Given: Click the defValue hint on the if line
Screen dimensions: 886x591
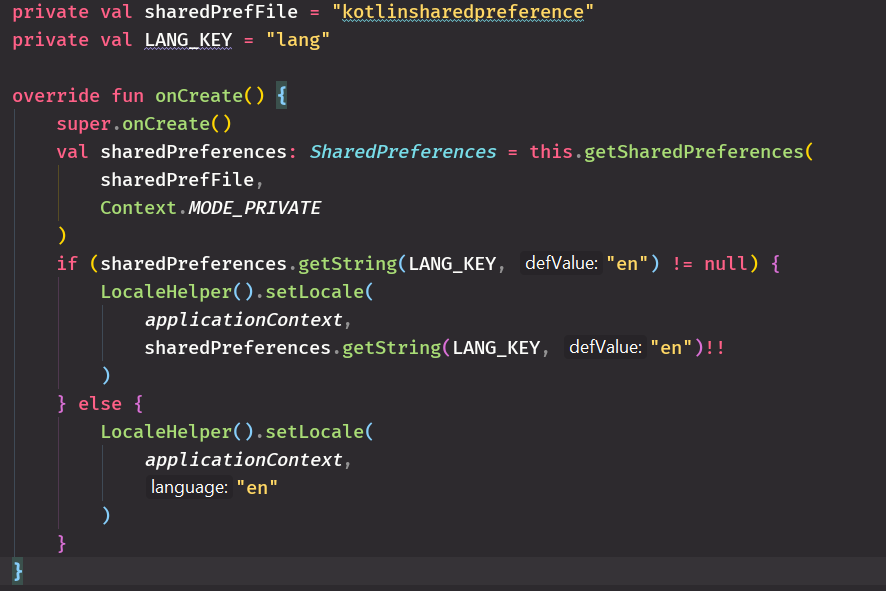Looking at the screenshot, I should [x=561, y=263].
